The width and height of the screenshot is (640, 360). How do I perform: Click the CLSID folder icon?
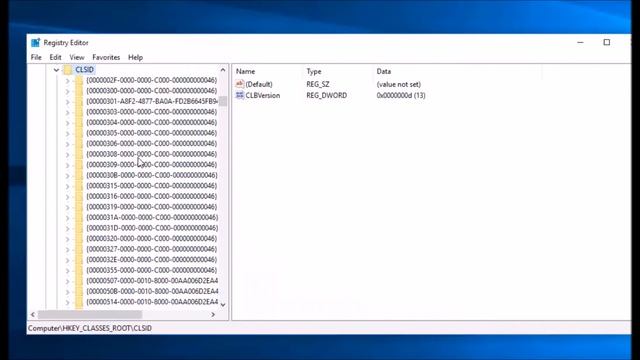(x=68, y=70)
